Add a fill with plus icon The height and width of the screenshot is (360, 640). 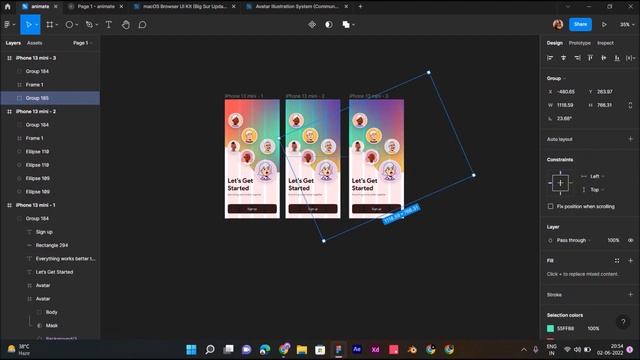[631, 260]
